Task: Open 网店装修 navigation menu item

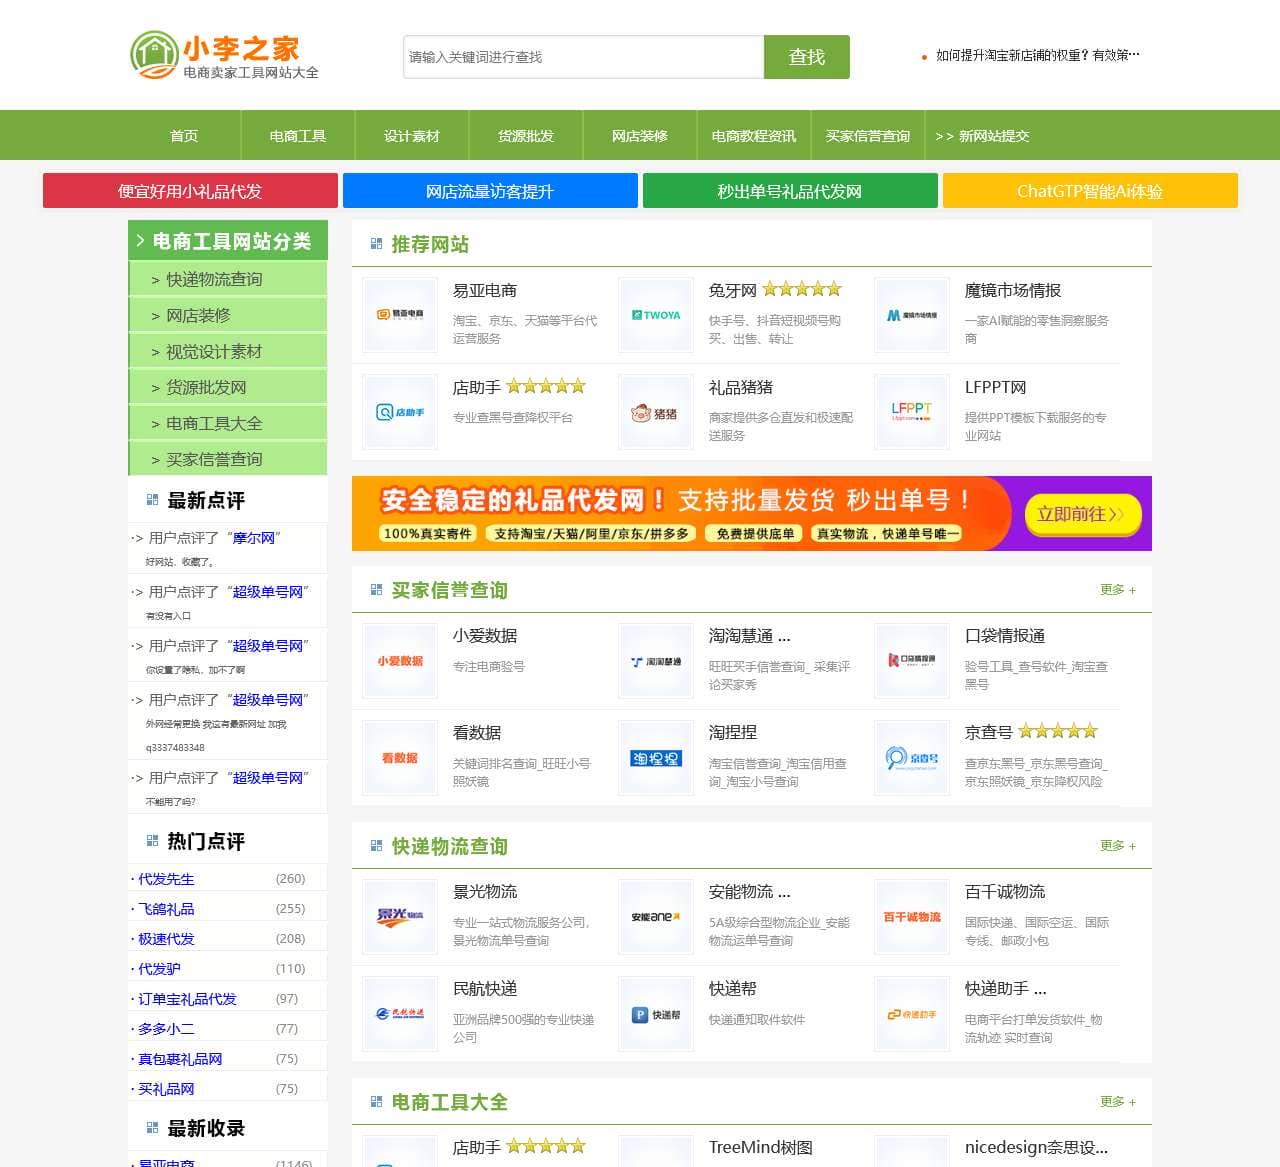Action: tap(640, 136)
